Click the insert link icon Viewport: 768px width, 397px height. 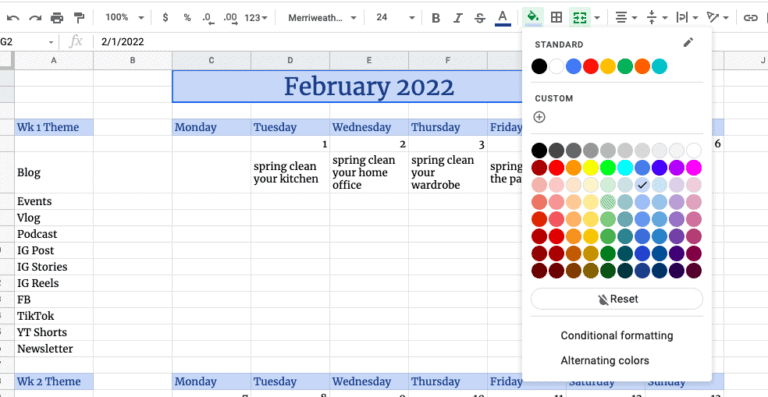750,18
